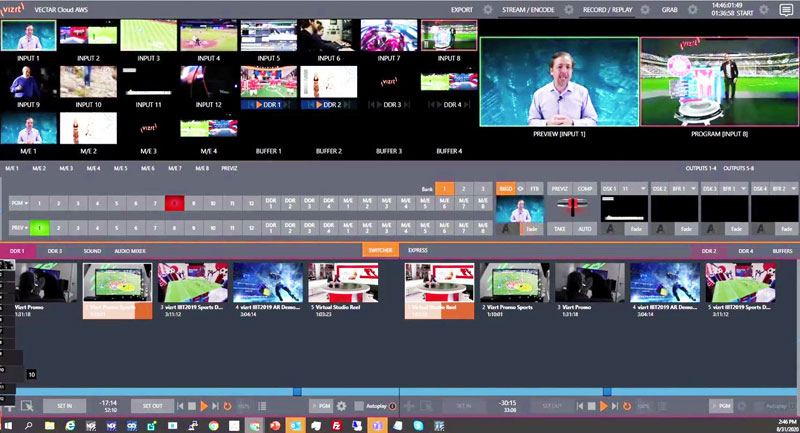This screenshot has height=433, width=800.
Task: Switch to the EXPRESS tab
Action: pos(417,250)
